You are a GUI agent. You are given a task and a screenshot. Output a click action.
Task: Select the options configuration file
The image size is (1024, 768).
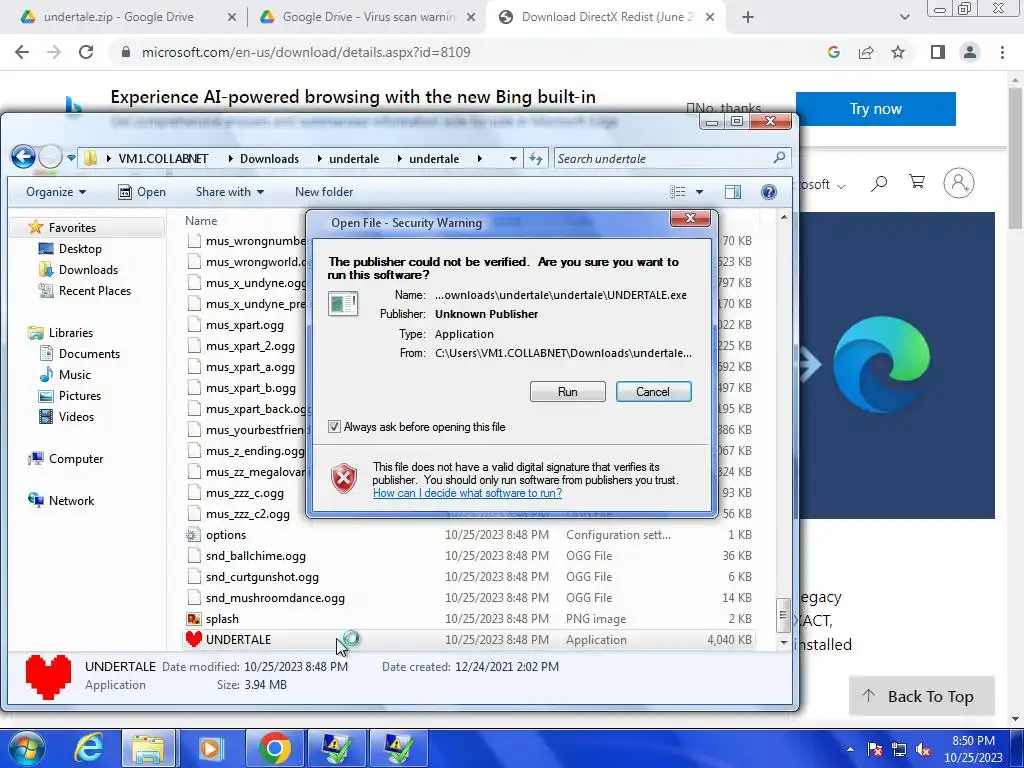coord(469,535)
